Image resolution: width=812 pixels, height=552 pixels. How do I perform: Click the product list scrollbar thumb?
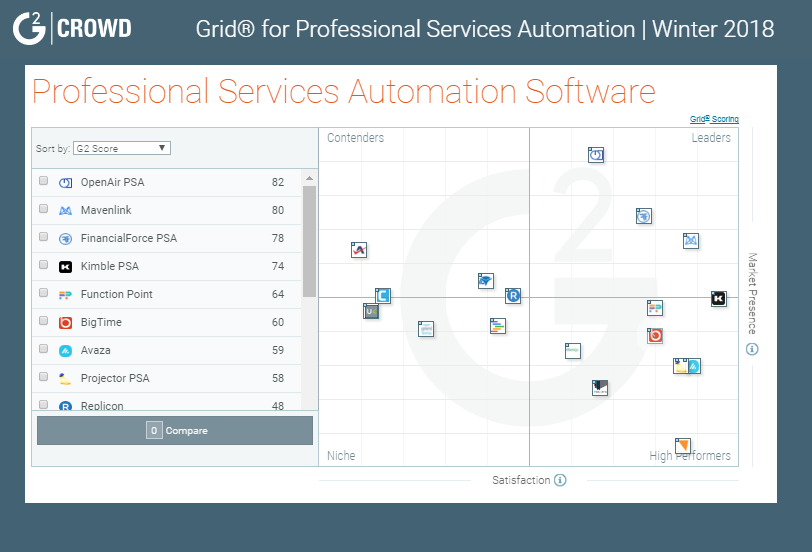point(309,241)
